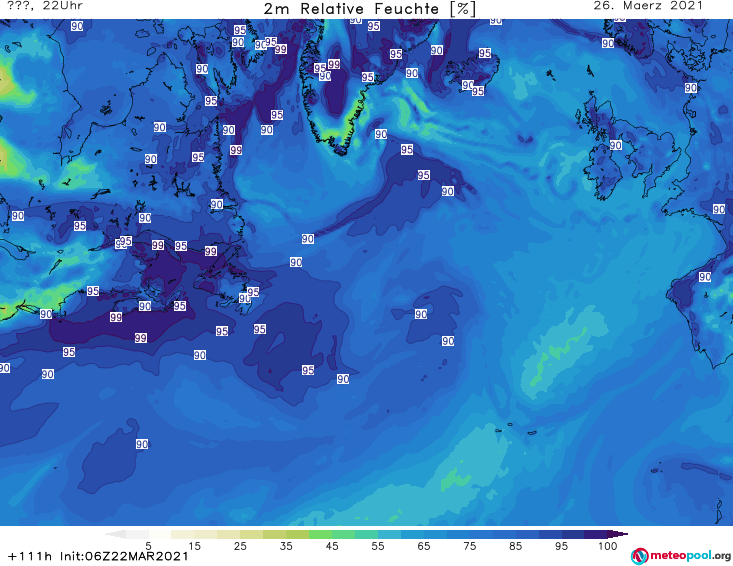733x566 pixels.
Task: Click the "2m Relative Feuchte [%]" title
Action: click(x=370, y=9)
